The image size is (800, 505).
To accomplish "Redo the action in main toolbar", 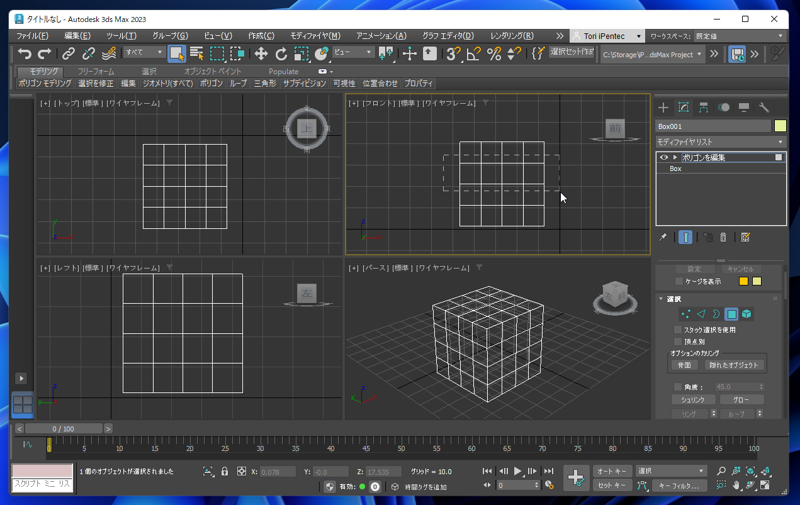I will [45, 54].
